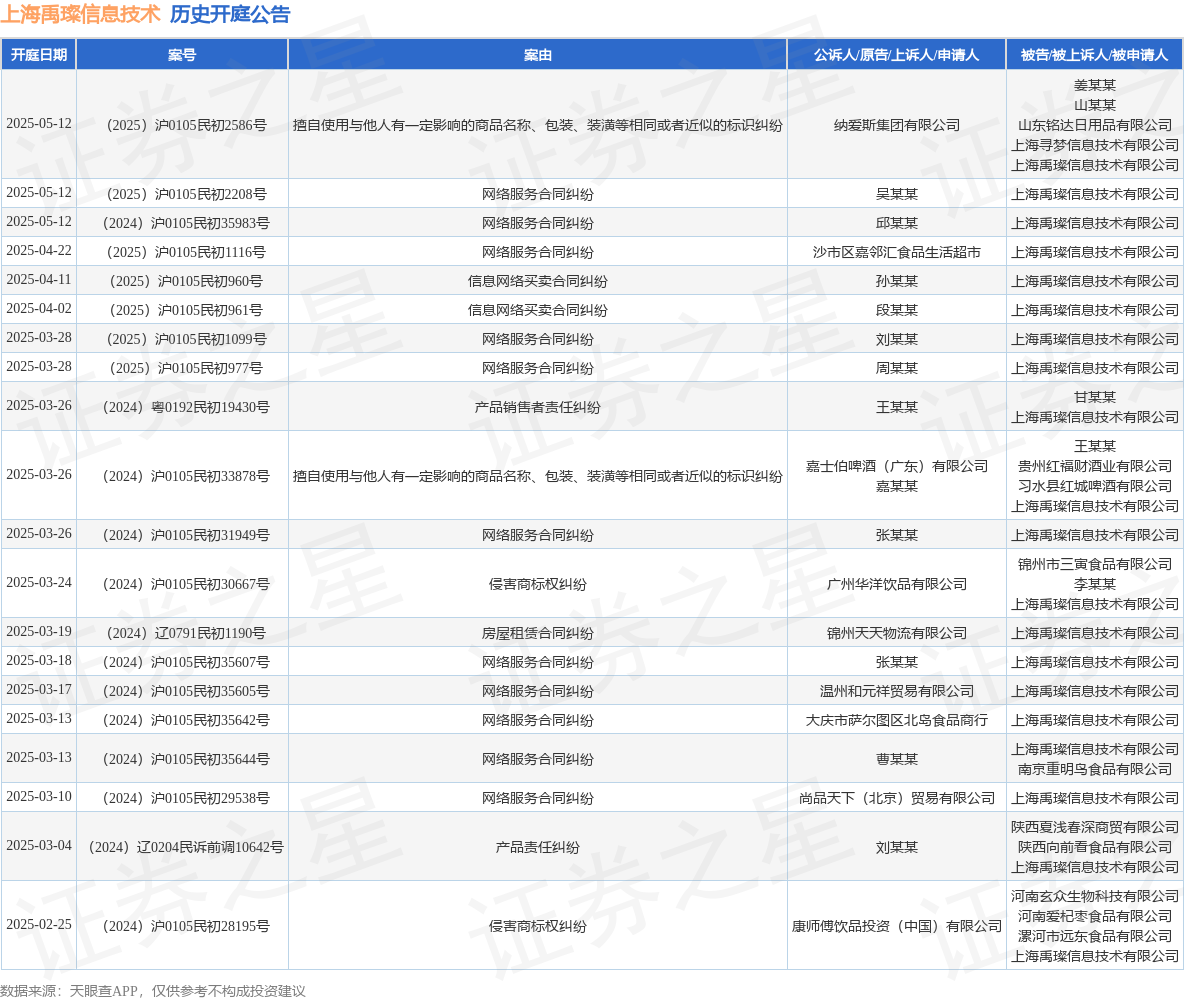Click the 案号 column header
Viewport: 1184px width, 1000px height.
(182, 55)
